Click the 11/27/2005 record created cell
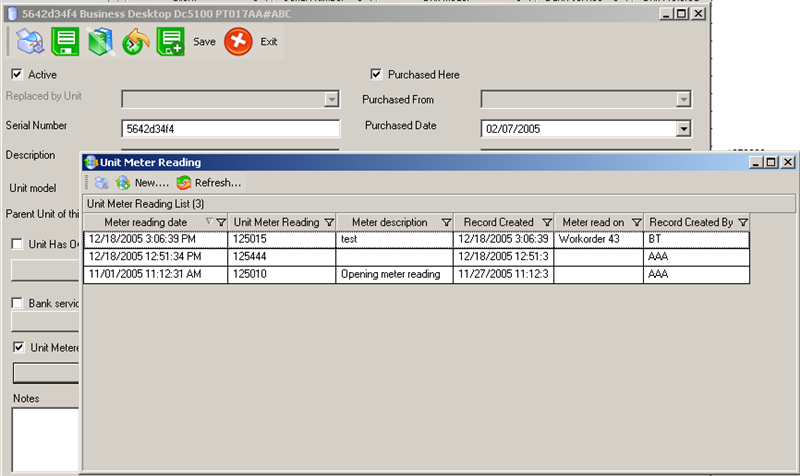This screenshot has width=800, height=476. pos(504,274)
